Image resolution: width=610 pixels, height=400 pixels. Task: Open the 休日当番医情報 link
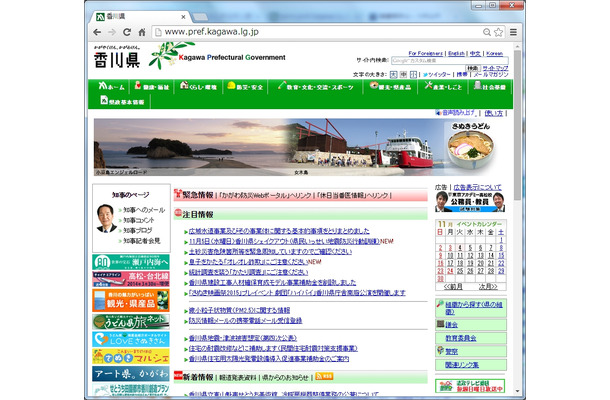[353, 196]
